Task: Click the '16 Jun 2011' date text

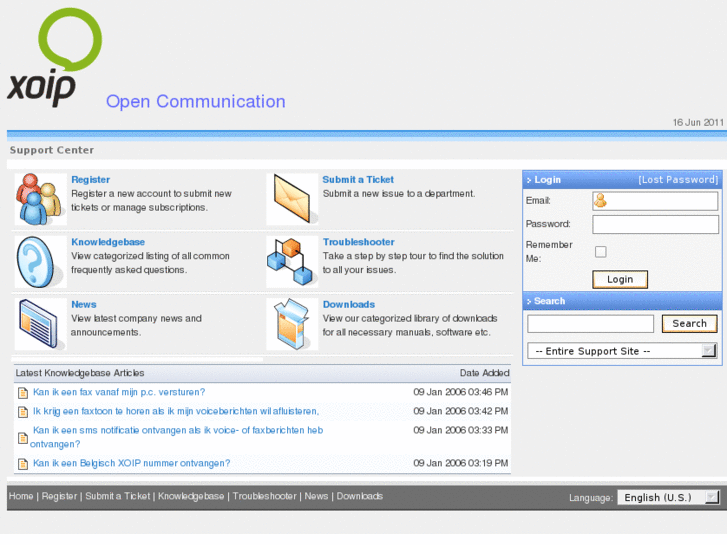Action: point(698,122)
